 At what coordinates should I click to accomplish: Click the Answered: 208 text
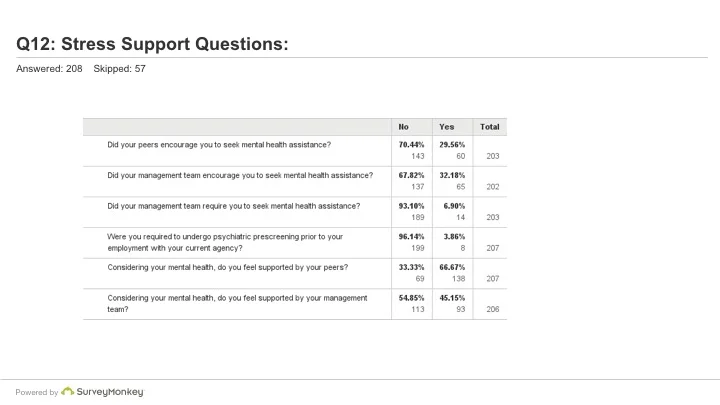point(49,69)
